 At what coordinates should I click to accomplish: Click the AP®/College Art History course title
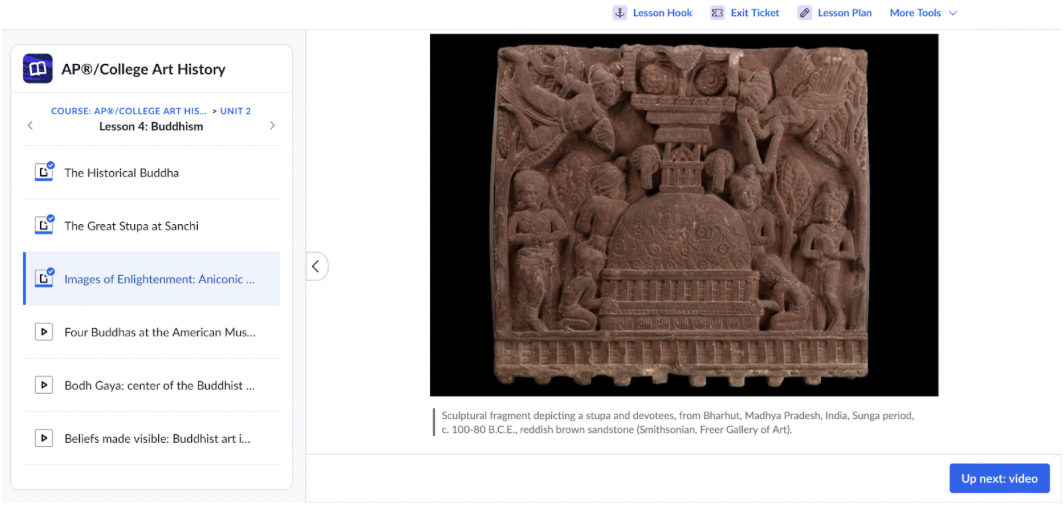(143, 69)
